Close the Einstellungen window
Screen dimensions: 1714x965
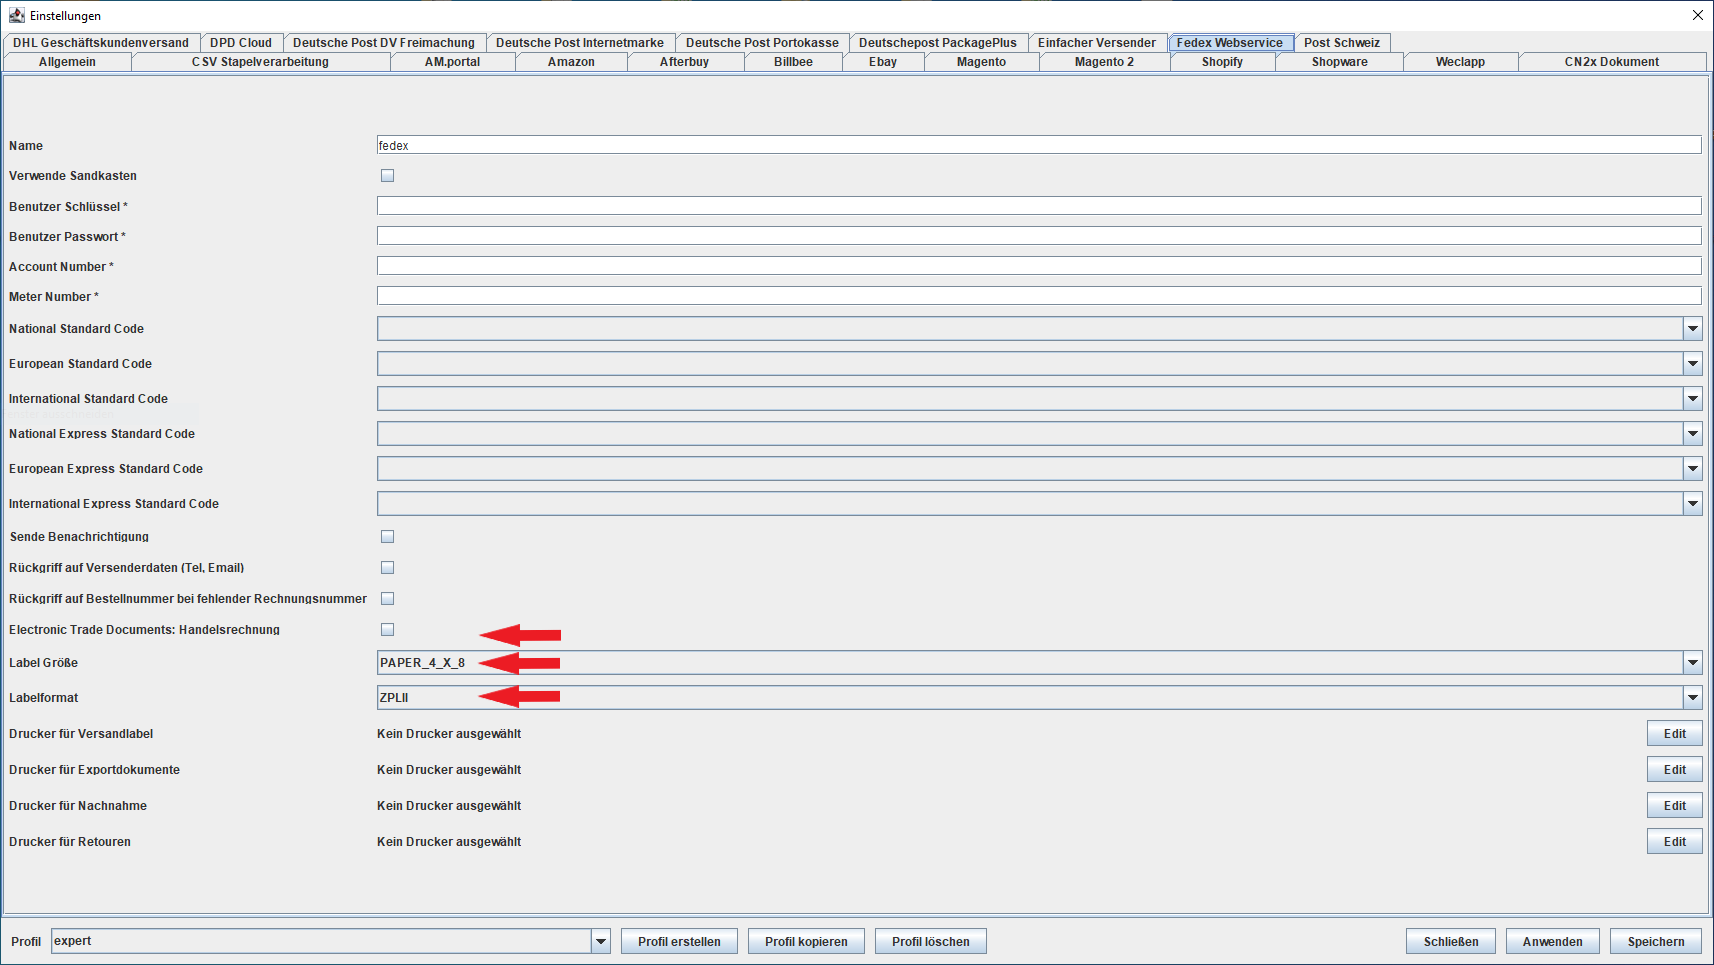click(1697, 15)
